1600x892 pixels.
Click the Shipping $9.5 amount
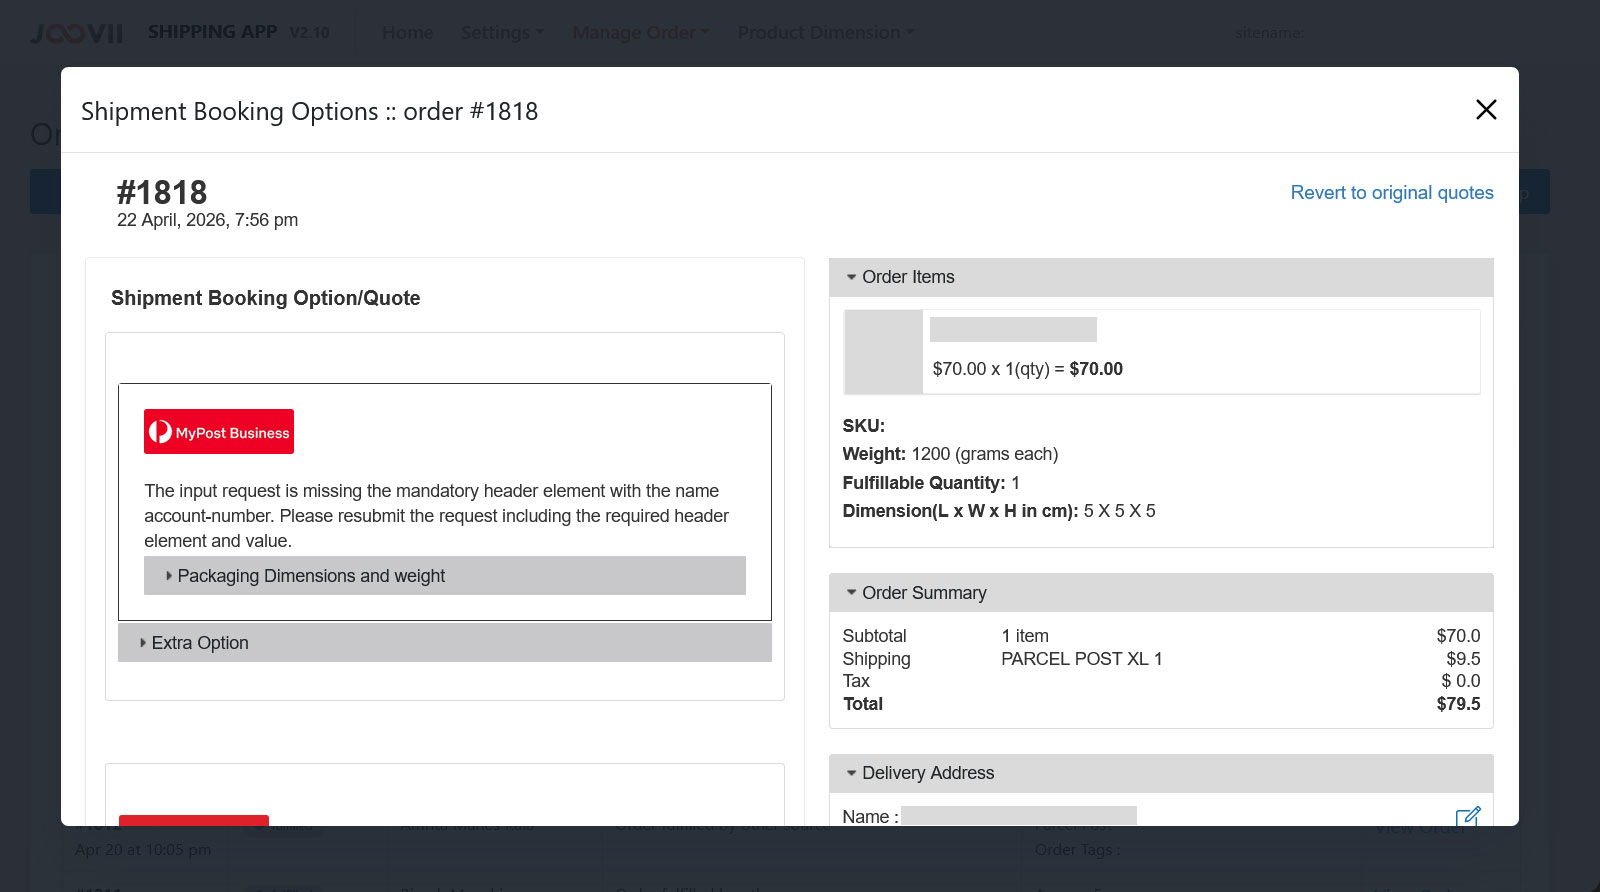point(1463,659)
